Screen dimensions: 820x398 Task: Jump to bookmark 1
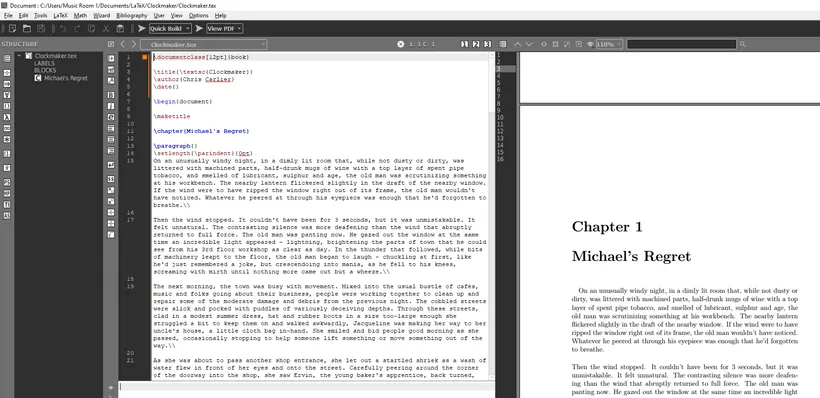[464, 44]
